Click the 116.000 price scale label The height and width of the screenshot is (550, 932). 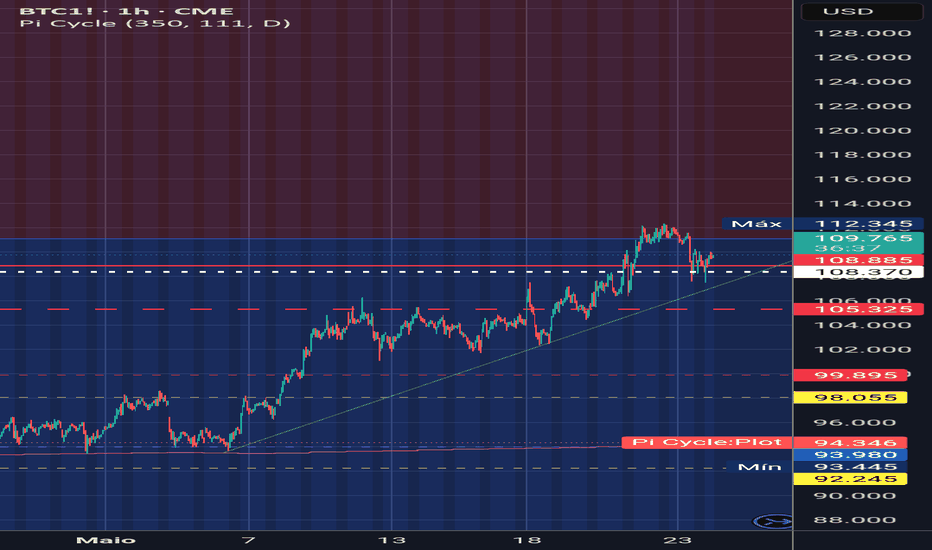point(862,180)
